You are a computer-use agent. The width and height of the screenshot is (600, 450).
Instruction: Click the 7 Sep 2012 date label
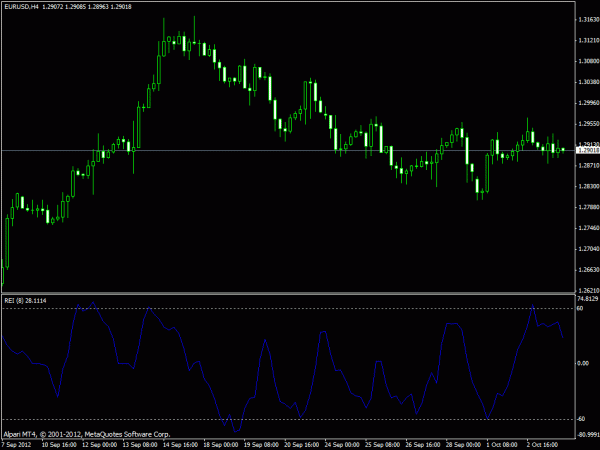click(x=16, y=445)
